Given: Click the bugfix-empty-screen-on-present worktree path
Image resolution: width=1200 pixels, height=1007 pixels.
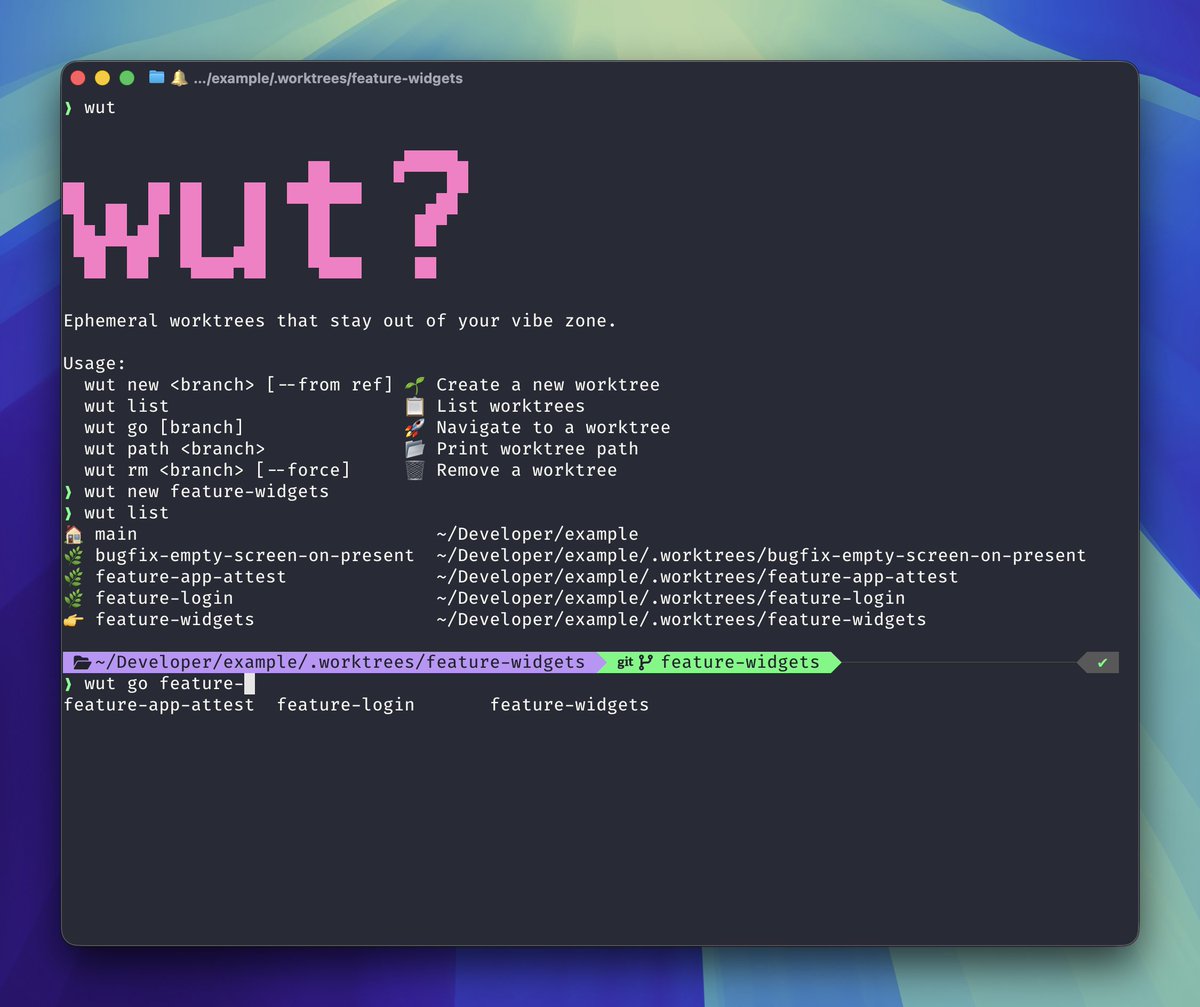Looking at the screenshot, I should (x=761, y=555).
